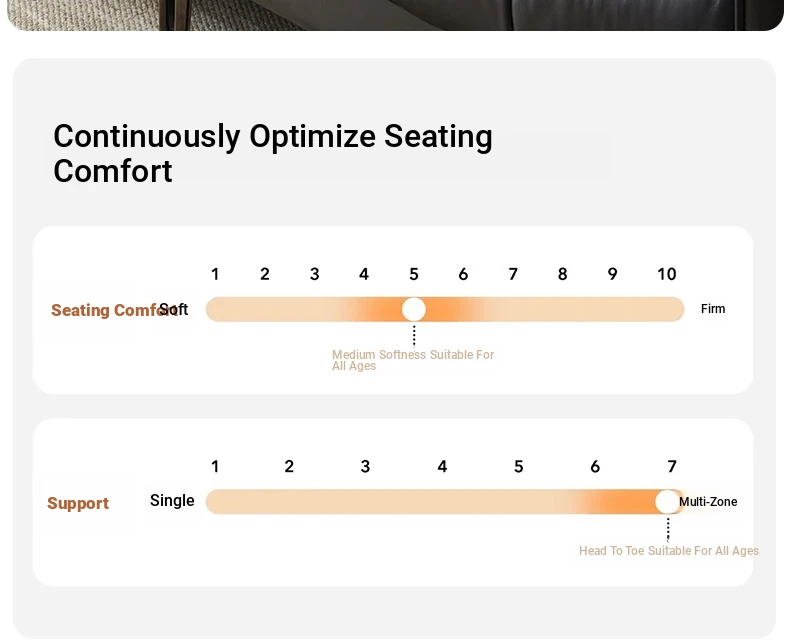Click the "Firm" end label
This screenshot has height=643, width=790.
713,309
